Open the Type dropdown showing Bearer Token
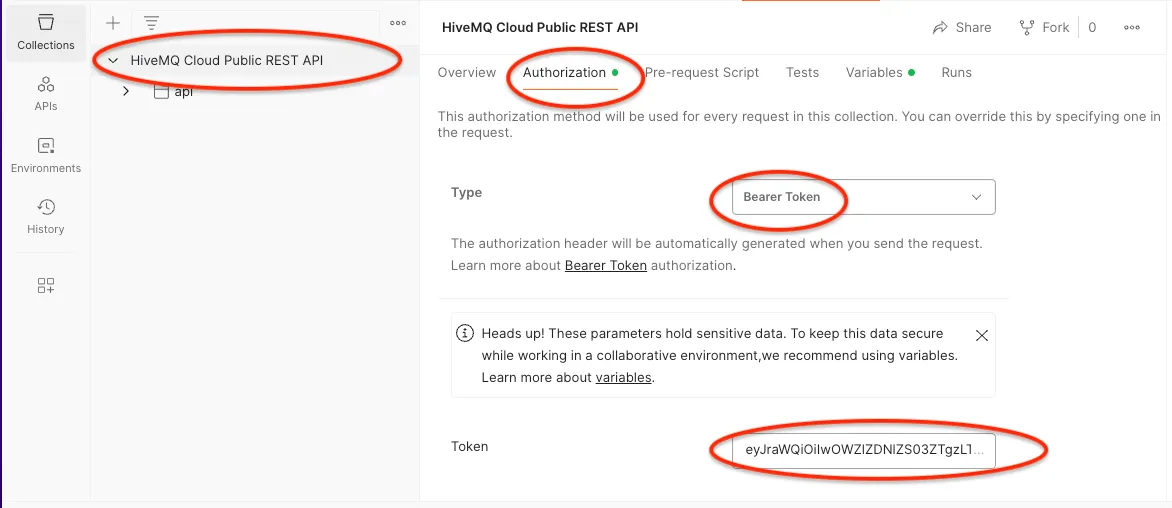This screenshot has height=508, width=1172. [863, 197]
